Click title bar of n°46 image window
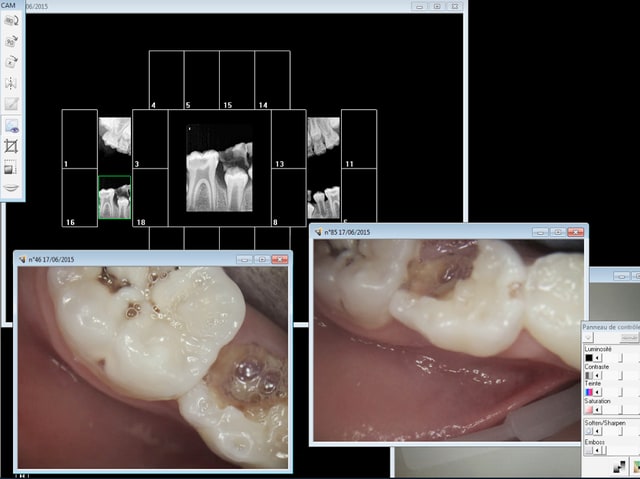Viewport: 640px width, 479px height. [x=130, y=259]
